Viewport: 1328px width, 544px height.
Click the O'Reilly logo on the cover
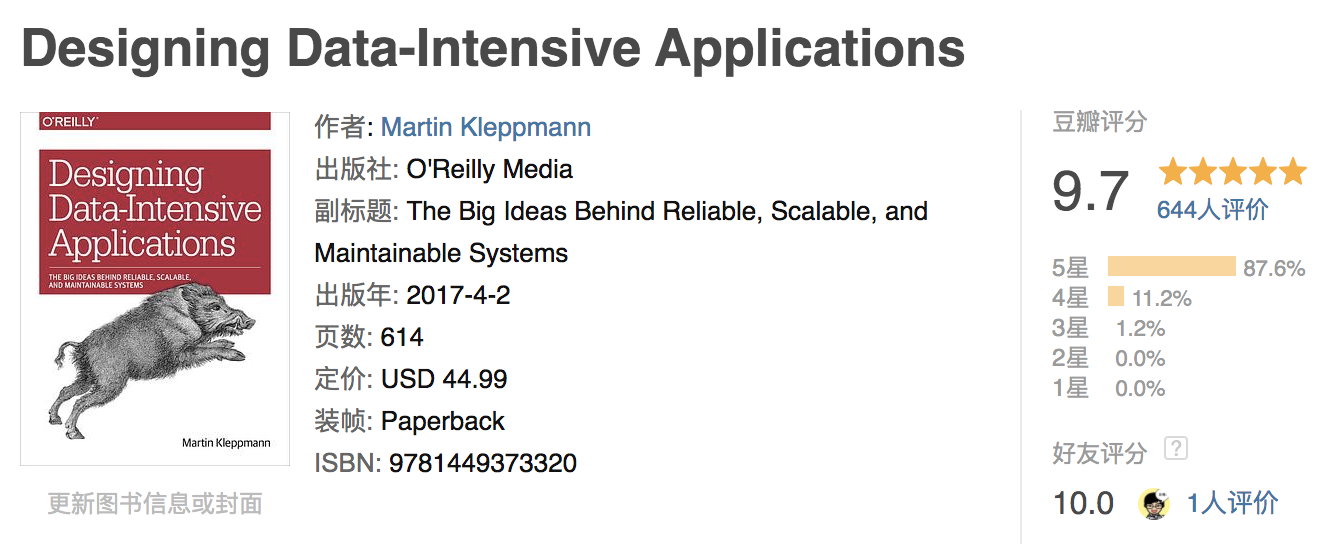[68, 122]
